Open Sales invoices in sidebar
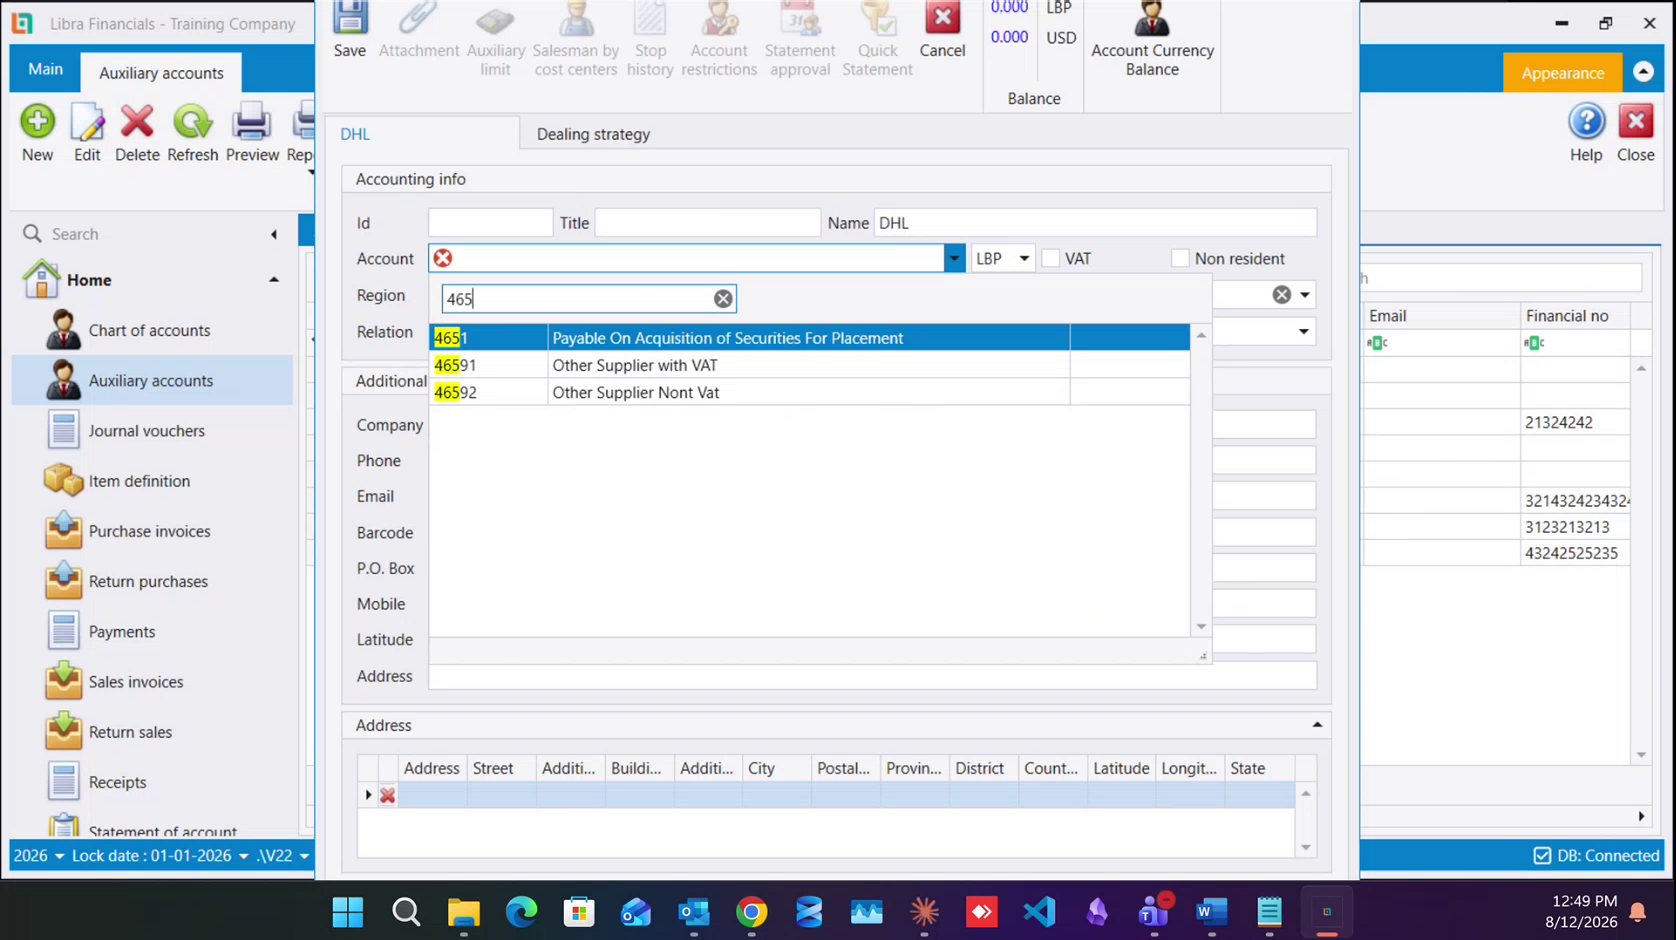Image resolution: width=1676 pixels, height=940 pixels. [x=136, y=682]
